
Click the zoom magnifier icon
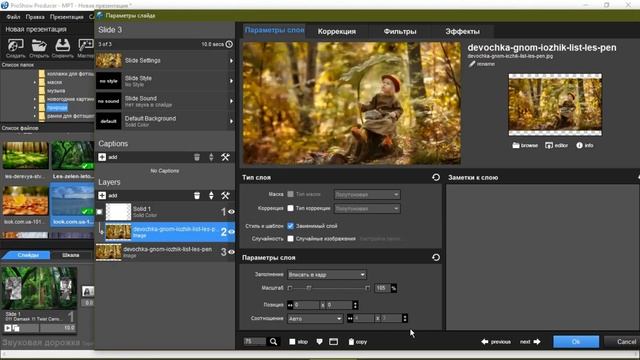pyautogui.click(x=273, y=342)
